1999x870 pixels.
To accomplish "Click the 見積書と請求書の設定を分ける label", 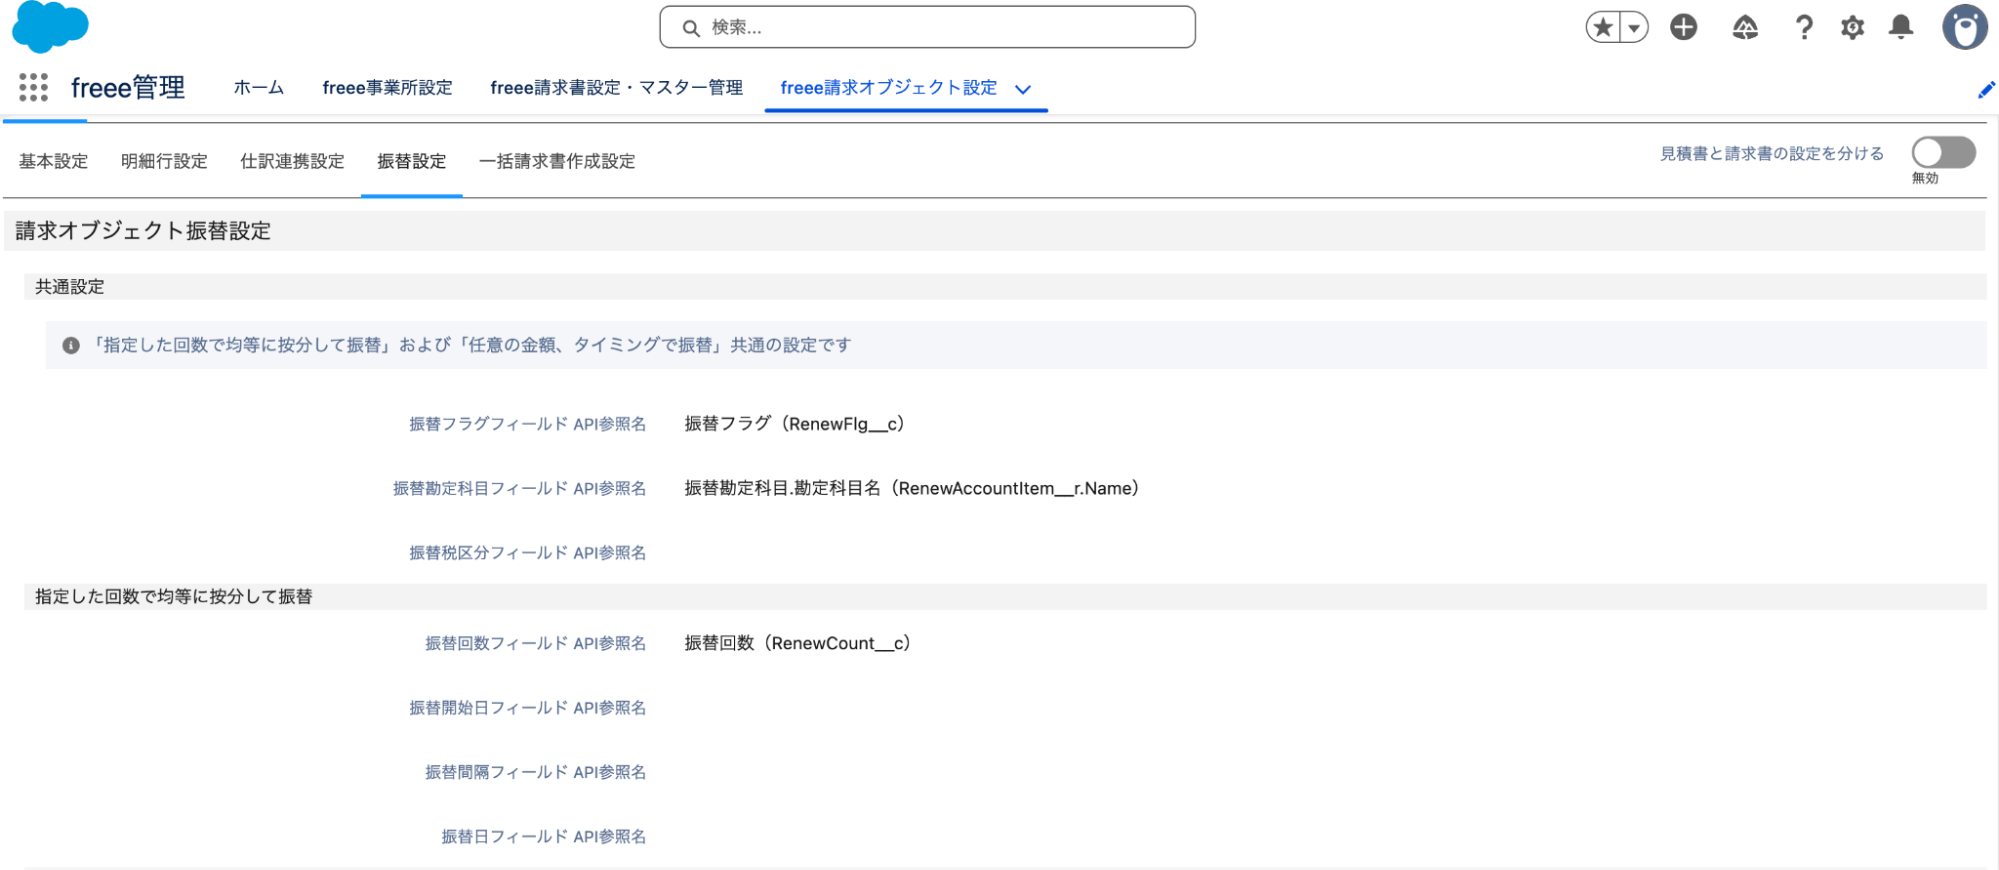I will tap(1772, 153).
